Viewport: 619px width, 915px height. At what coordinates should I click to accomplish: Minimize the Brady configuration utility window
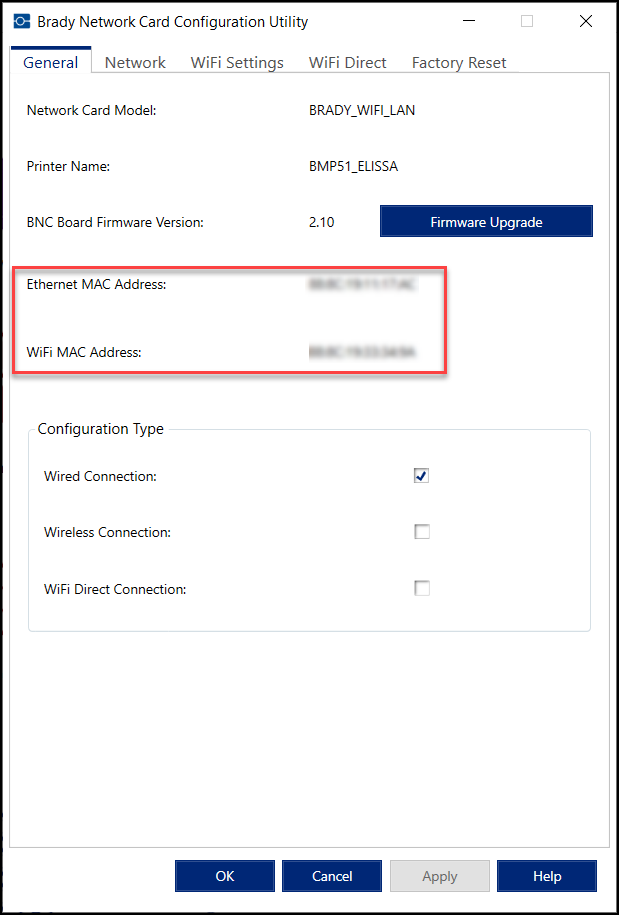click(x=470, y=21)
